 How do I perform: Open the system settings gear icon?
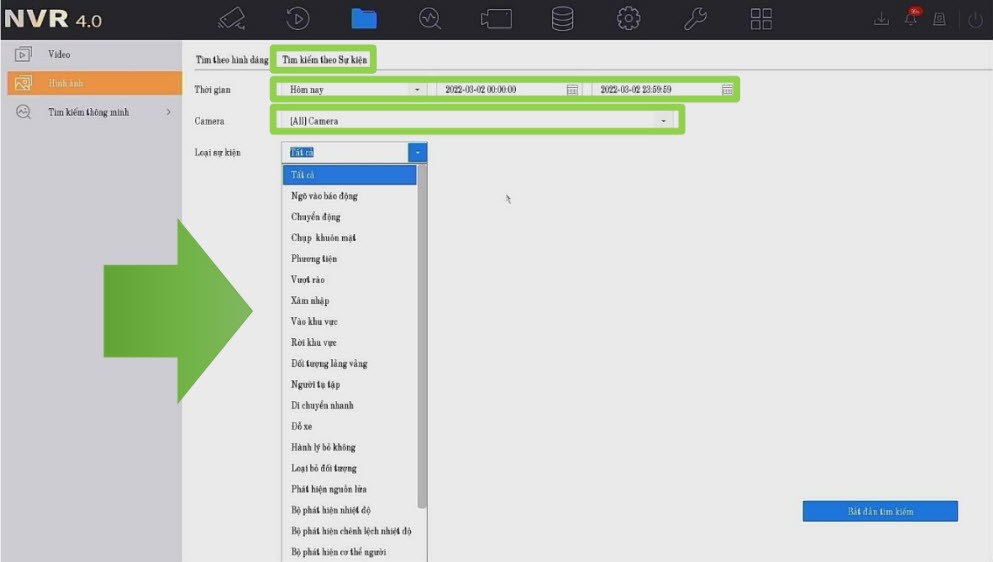pos(628,19)
